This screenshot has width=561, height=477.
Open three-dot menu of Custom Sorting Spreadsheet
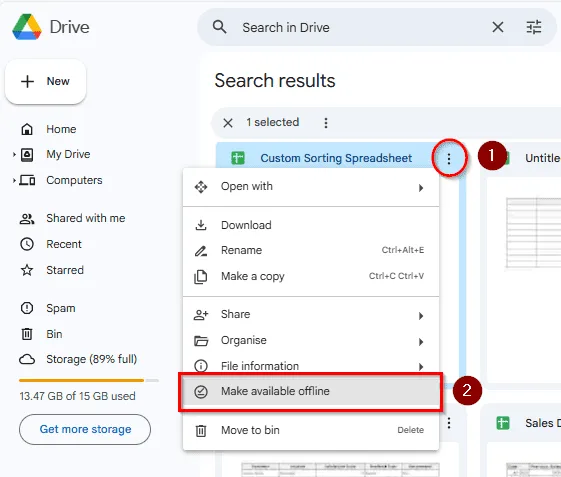449,158
